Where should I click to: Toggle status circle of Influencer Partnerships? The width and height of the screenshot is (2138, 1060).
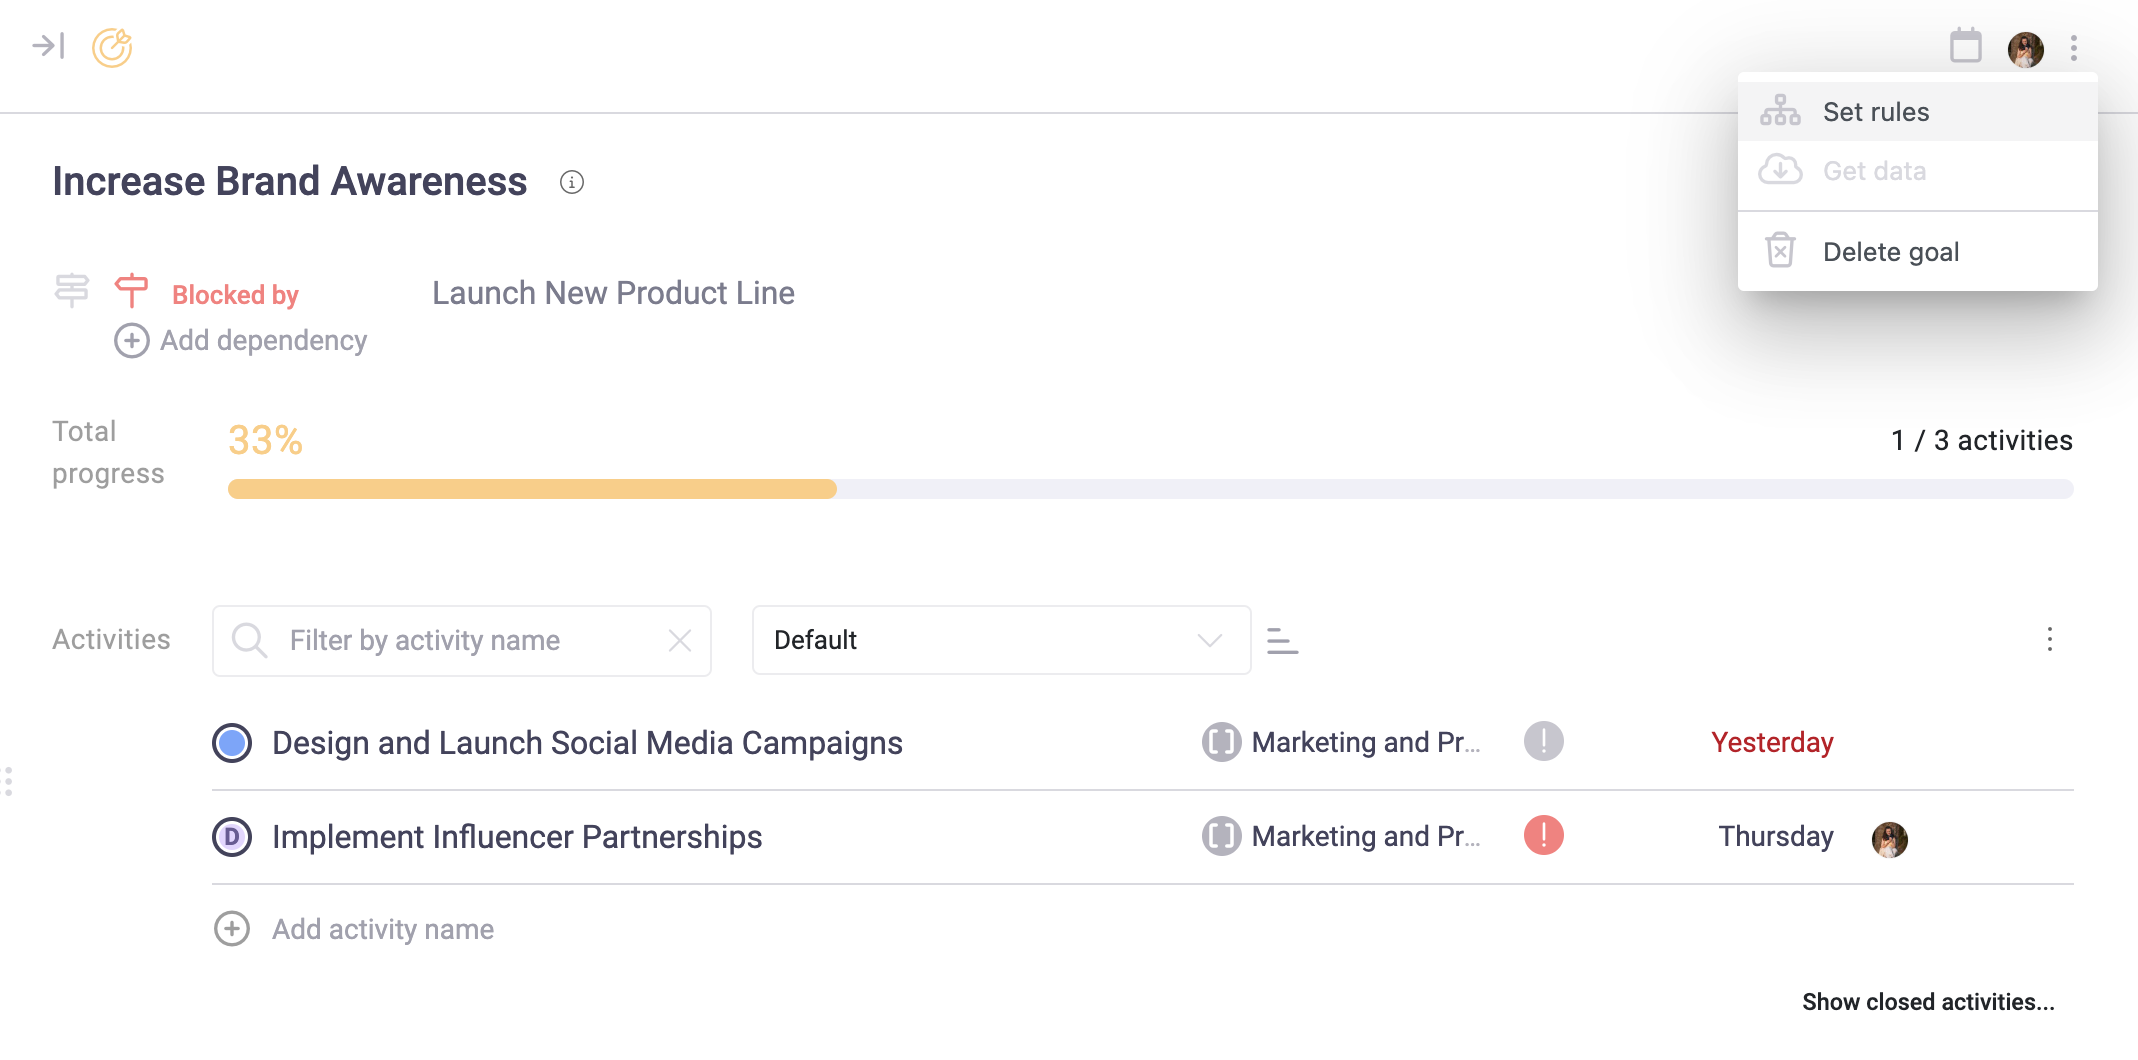point(232,837)
